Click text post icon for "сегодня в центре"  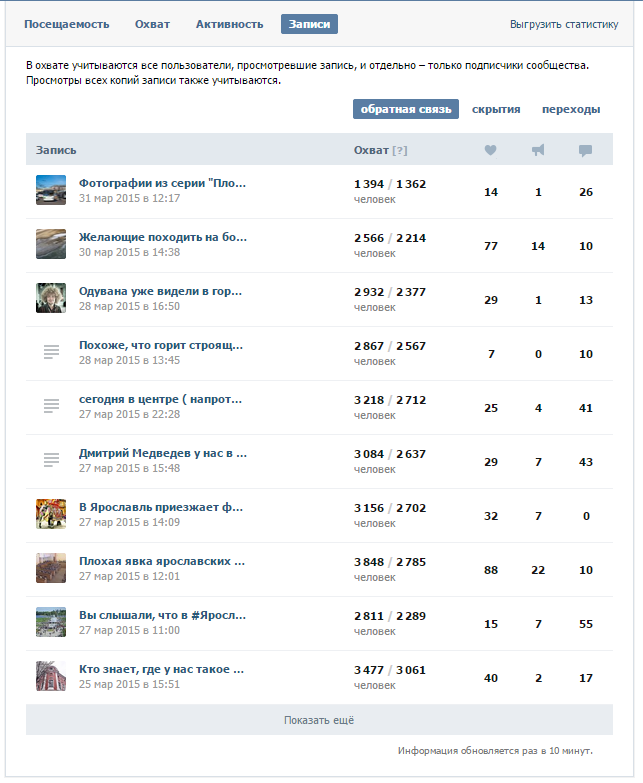[52, 406]
